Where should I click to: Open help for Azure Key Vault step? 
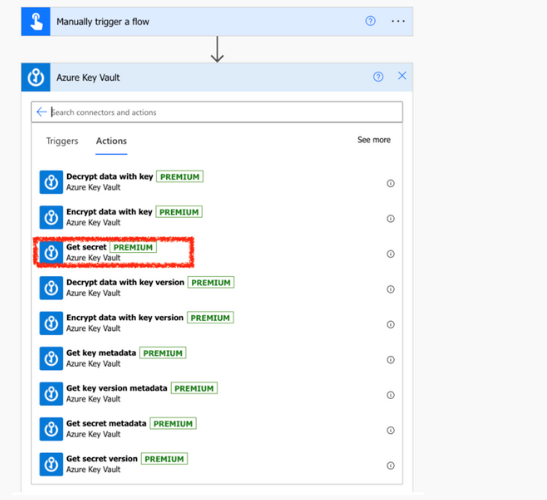point(378,77)
